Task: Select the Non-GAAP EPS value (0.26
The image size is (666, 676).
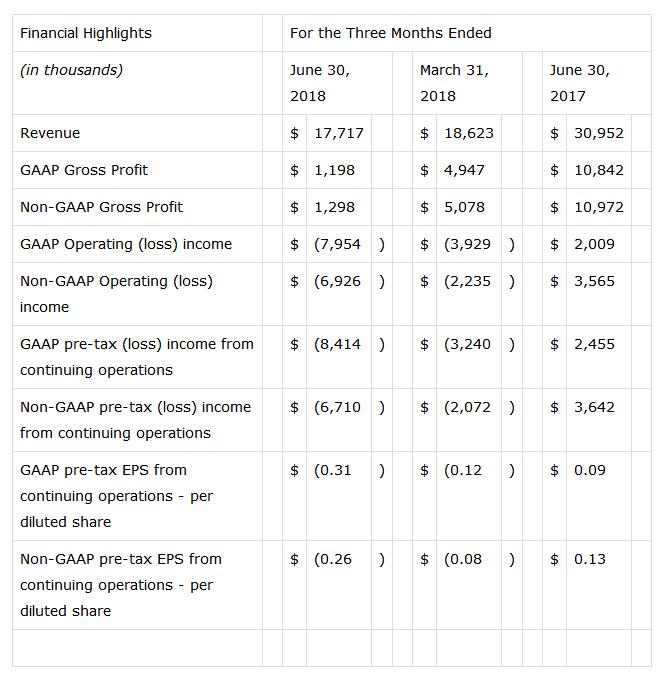Action: pos(333,559)
